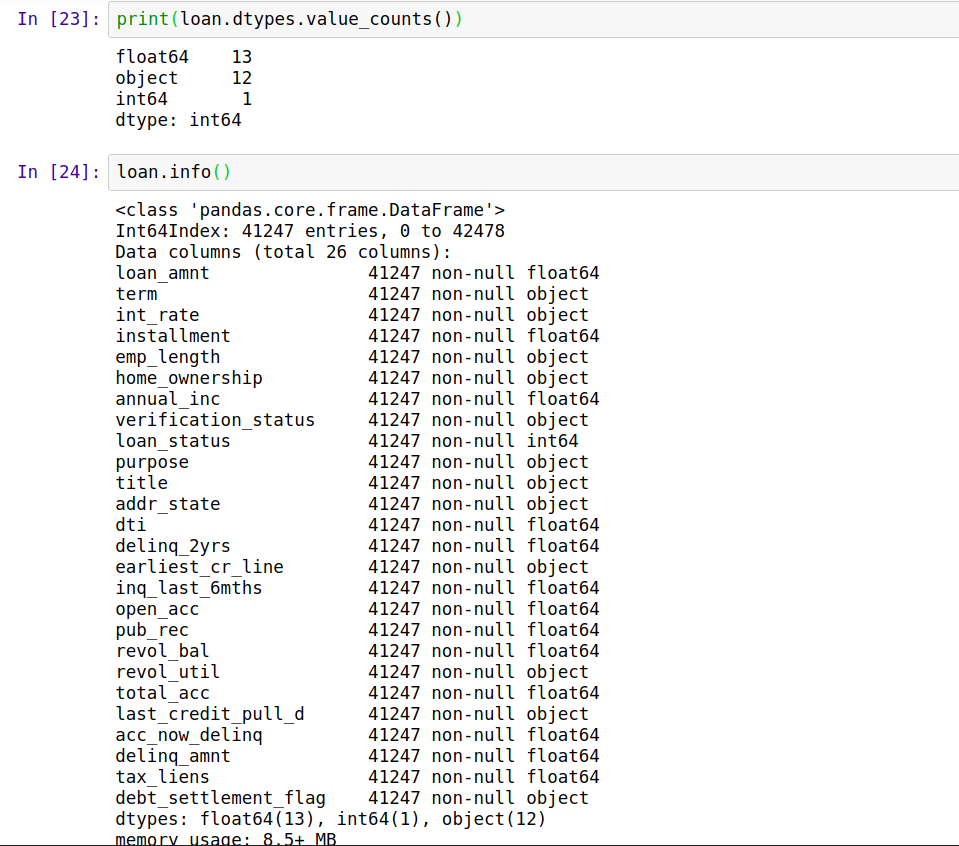Click the revol_bal column row
Viewport: 959px width, 846px height.
pyautogui.click(x=357, y=651)
